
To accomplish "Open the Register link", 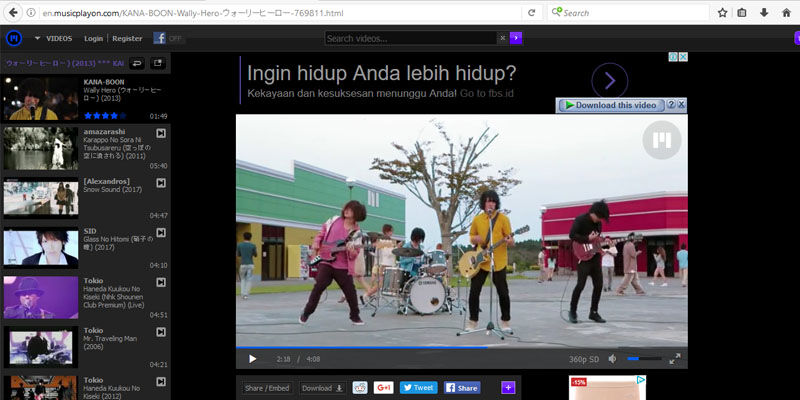I will point(127,38).
